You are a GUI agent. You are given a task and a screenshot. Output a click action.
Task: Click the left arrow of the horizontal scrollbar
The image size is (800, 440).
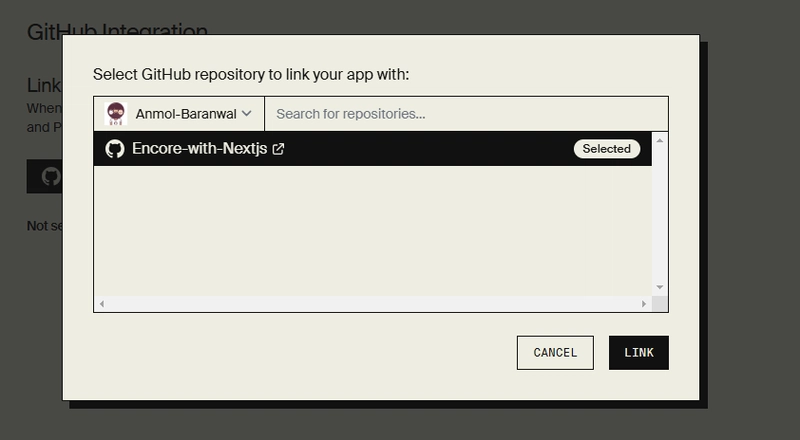pyautogui.click(x=102, y=304)
